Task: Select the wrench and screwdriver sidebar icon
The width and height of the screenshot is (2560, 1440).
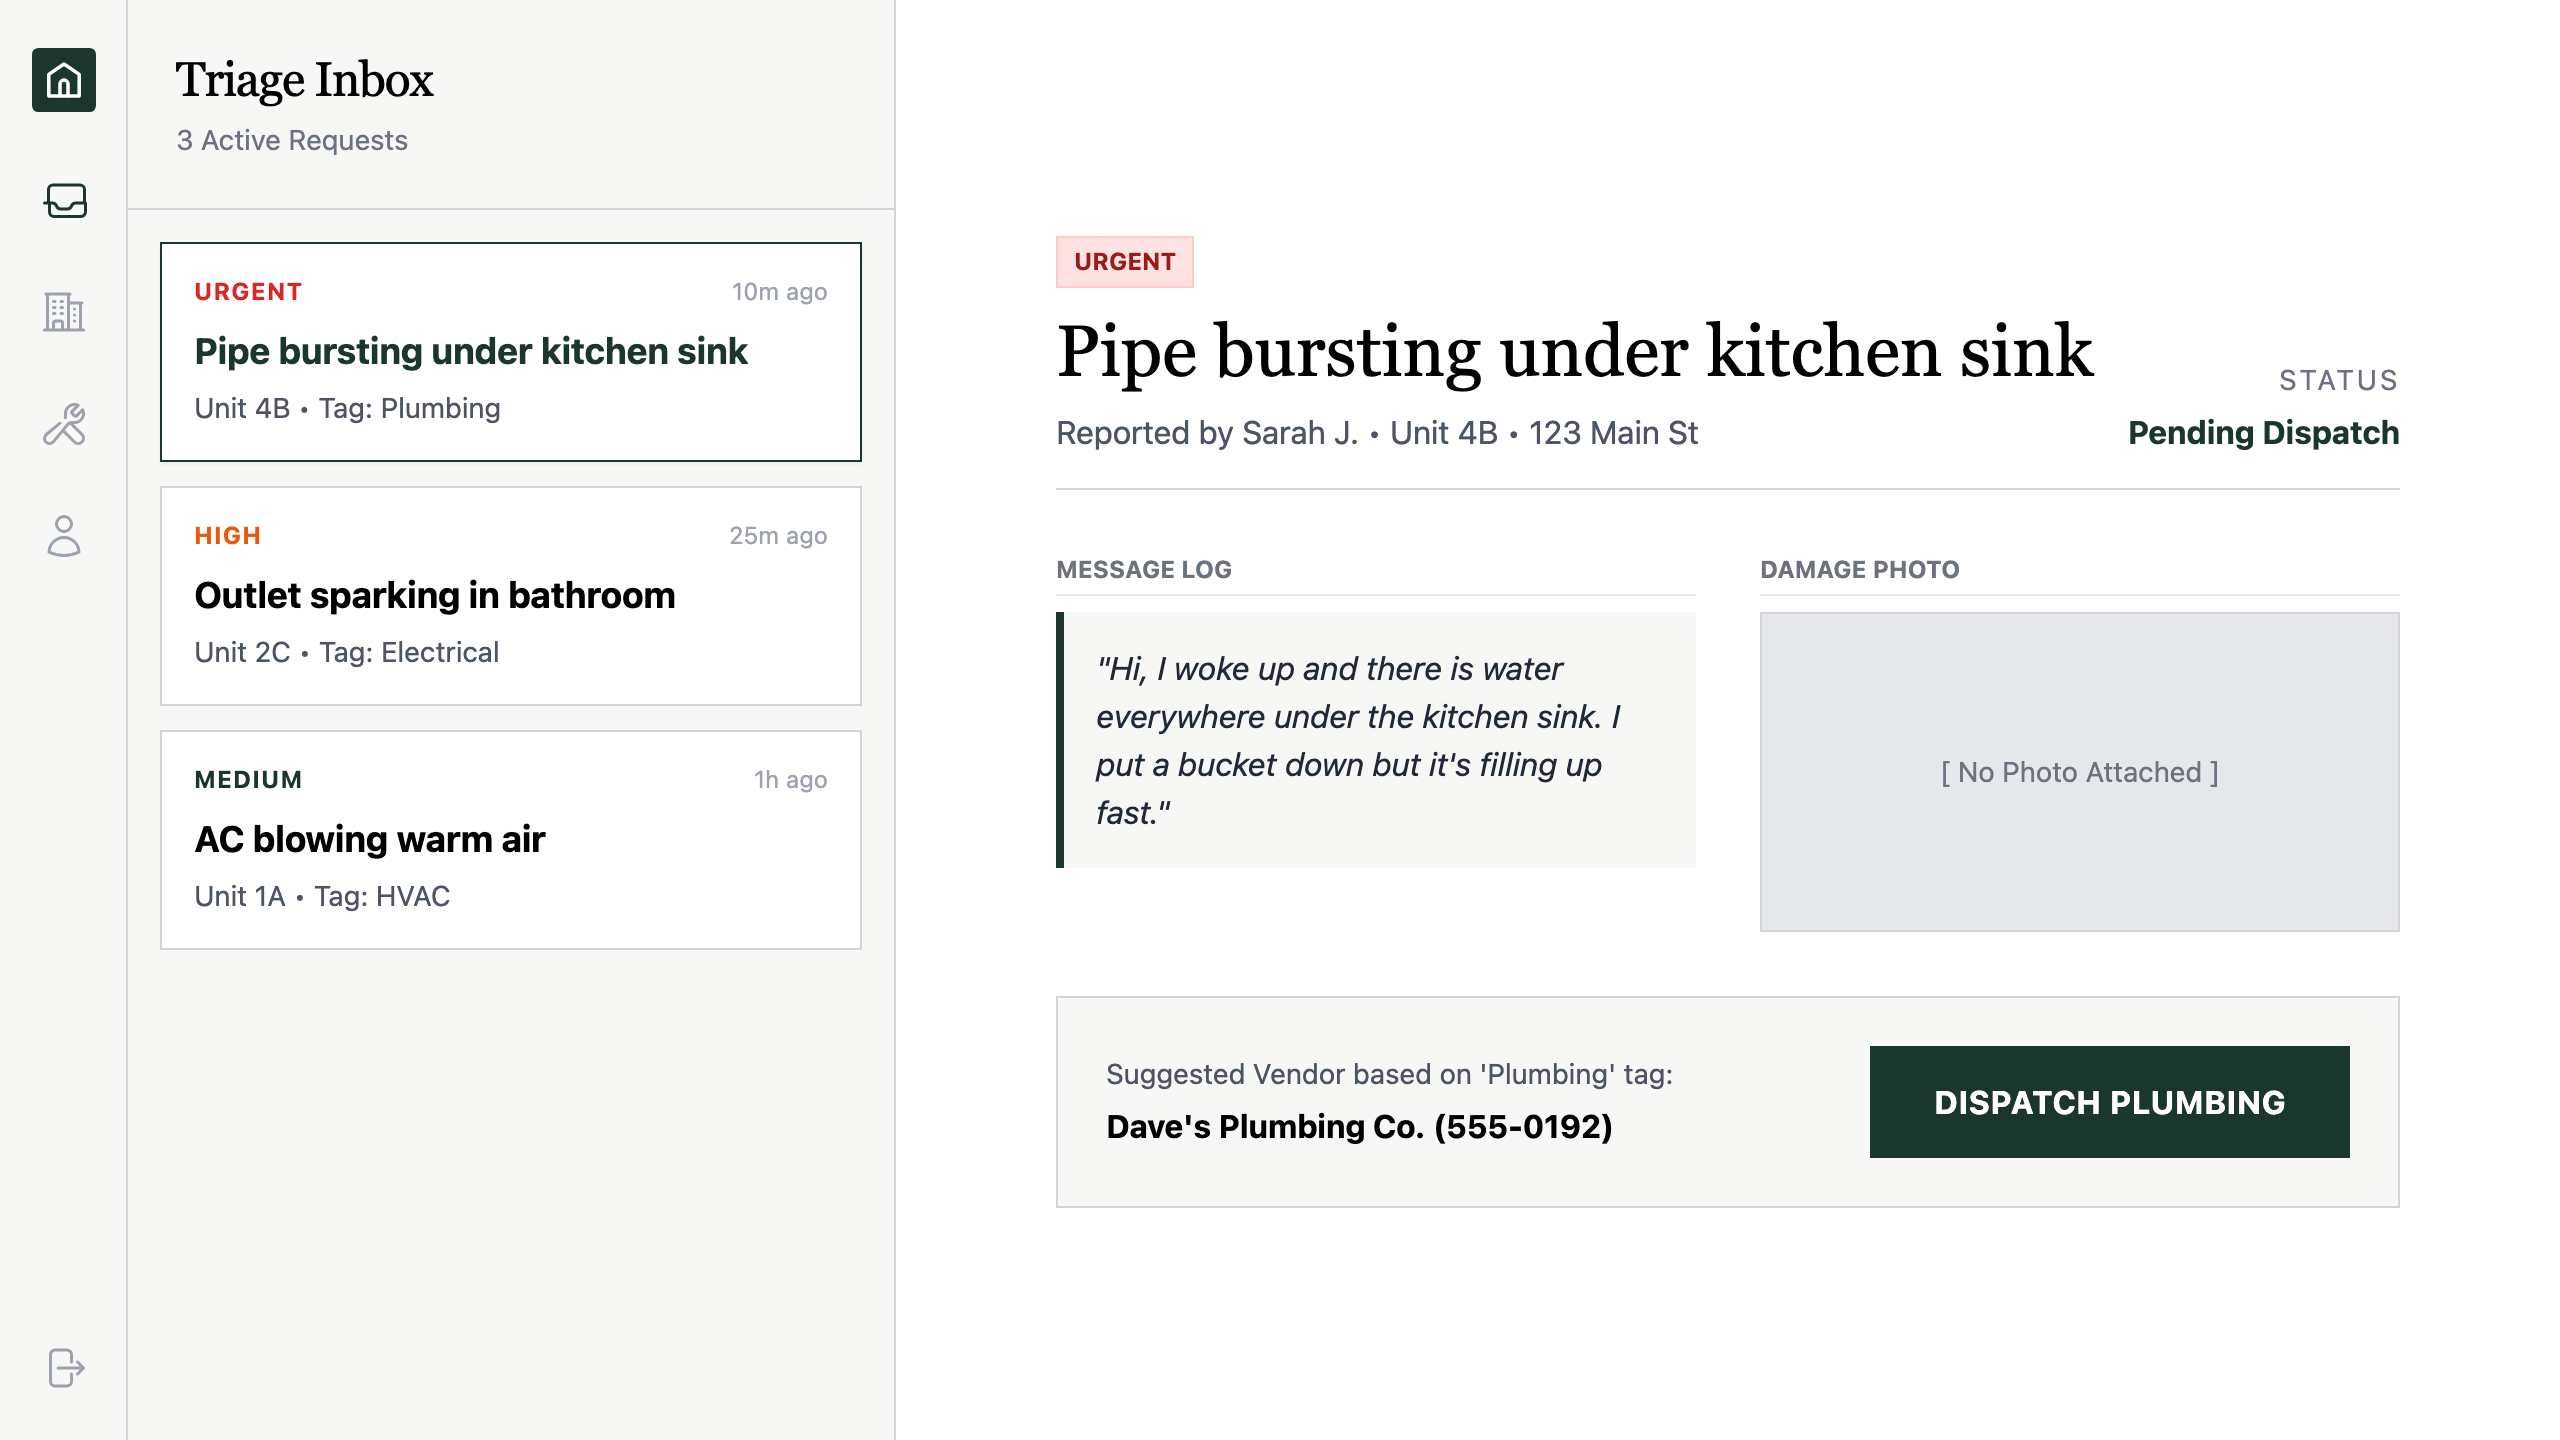Action: 64,427
